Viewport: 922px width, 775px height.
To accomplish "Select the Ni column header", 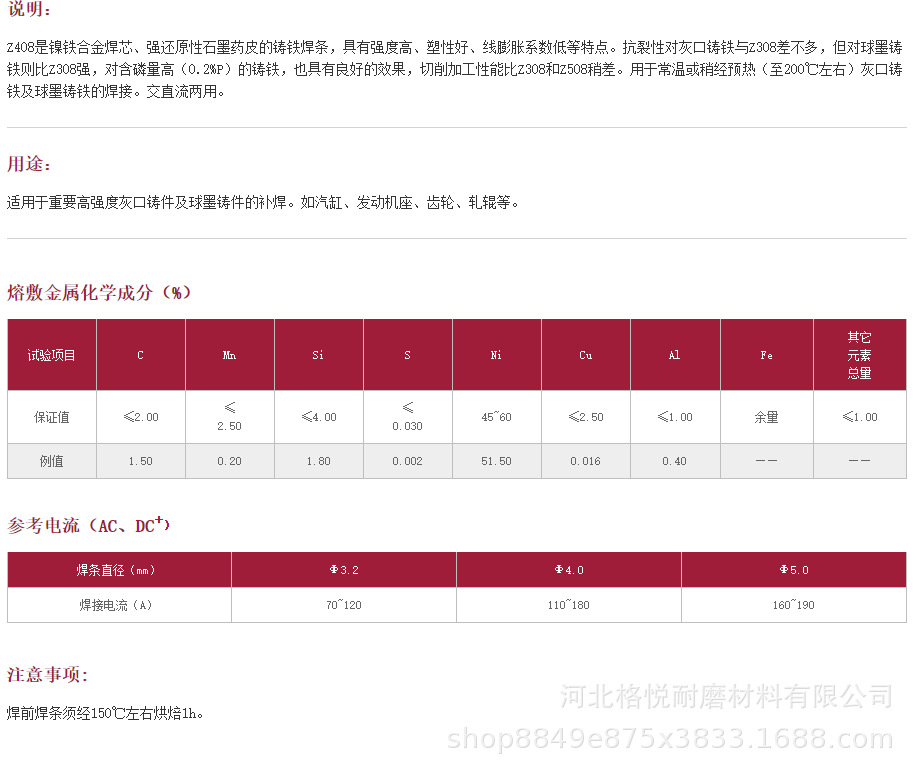I will click(496, 354).
